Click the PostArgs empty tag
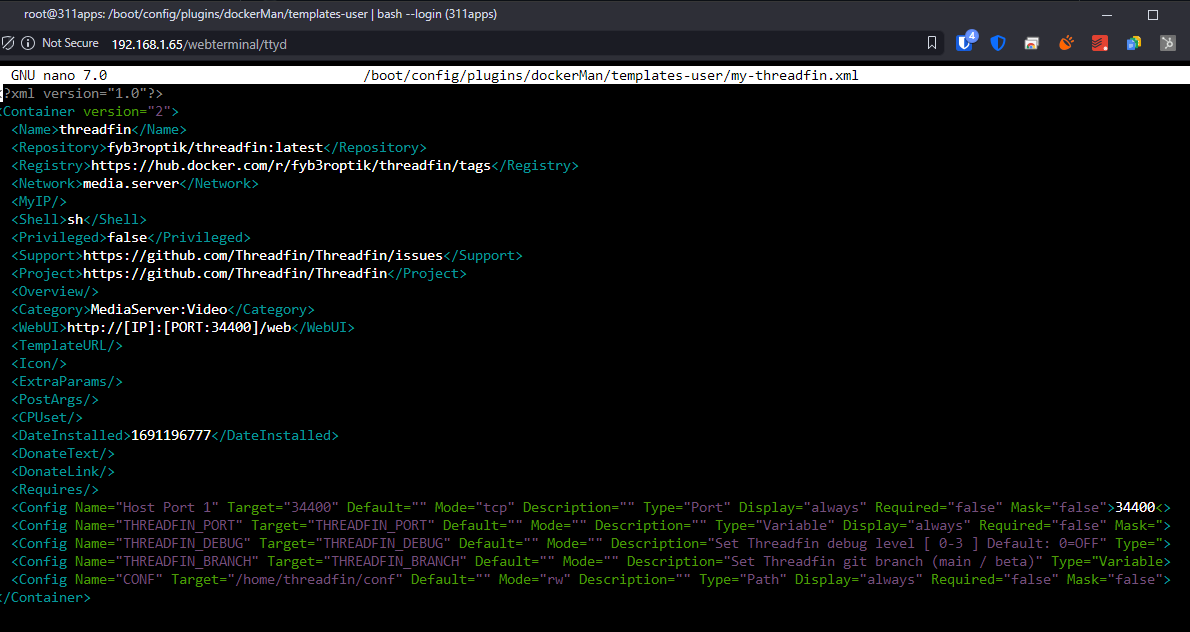This screenshot has height=632, width=1190. 55,399
